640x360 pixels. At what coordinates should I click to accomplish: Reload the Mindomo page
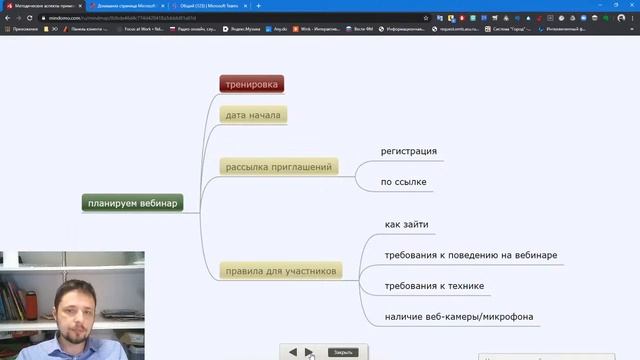pos(29,18)
